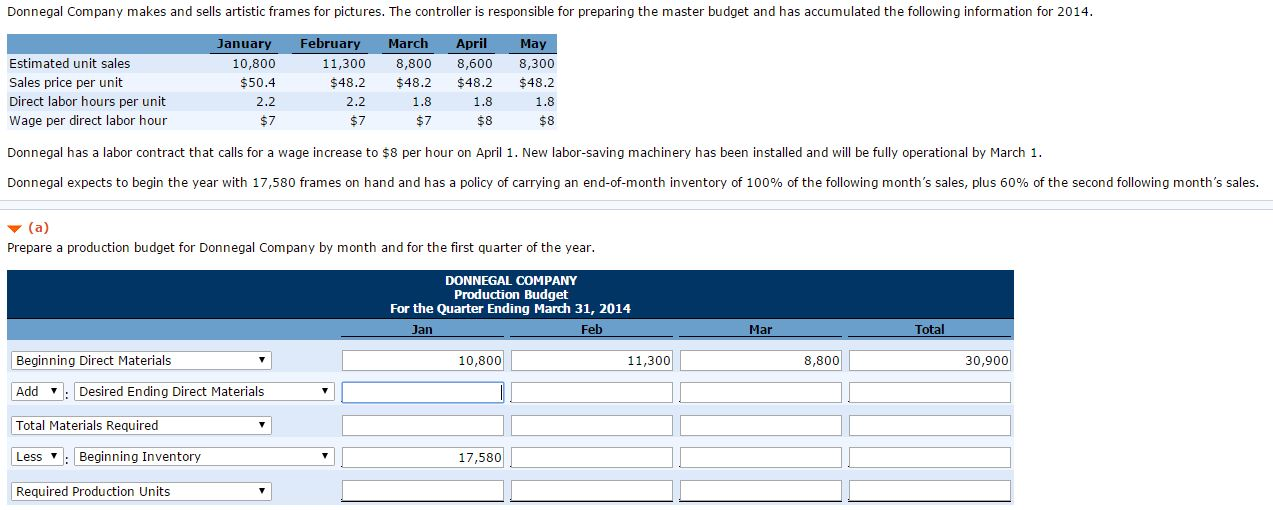
Task: Click Feb field in Total Materials Required row
Action: (592, 426)
